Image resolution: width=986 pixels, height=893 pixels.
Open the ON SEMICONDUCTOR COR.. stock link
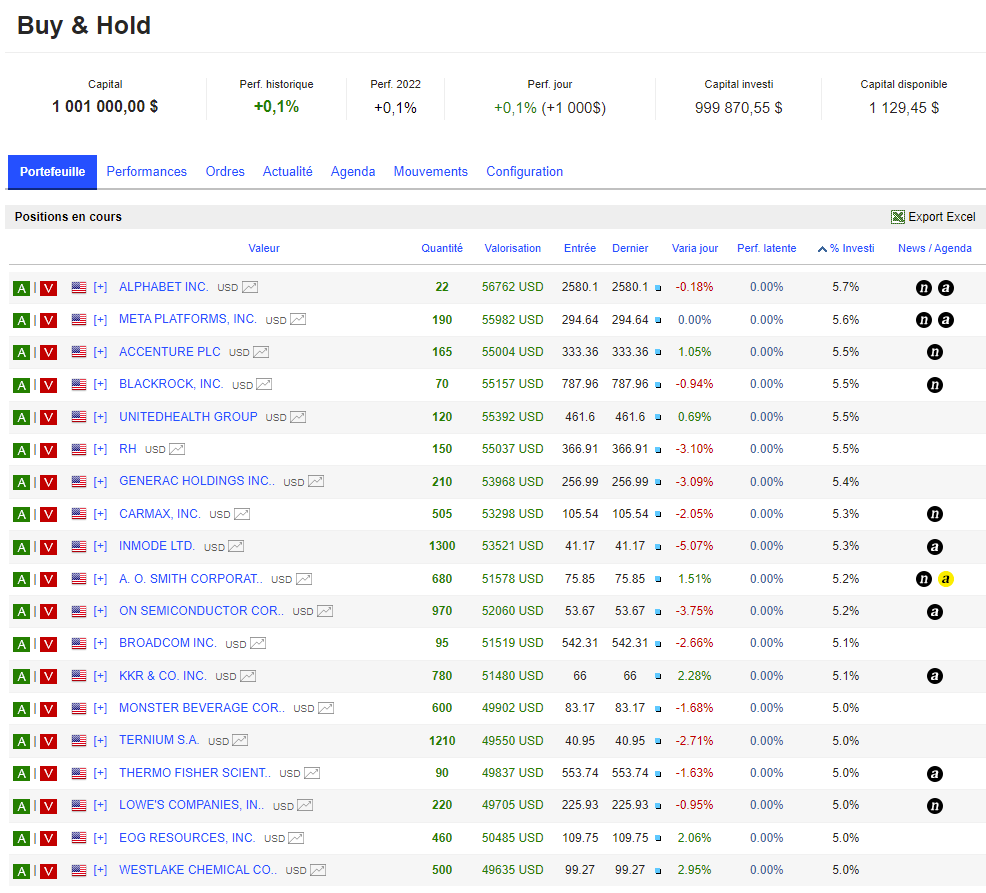click(201, 611)
